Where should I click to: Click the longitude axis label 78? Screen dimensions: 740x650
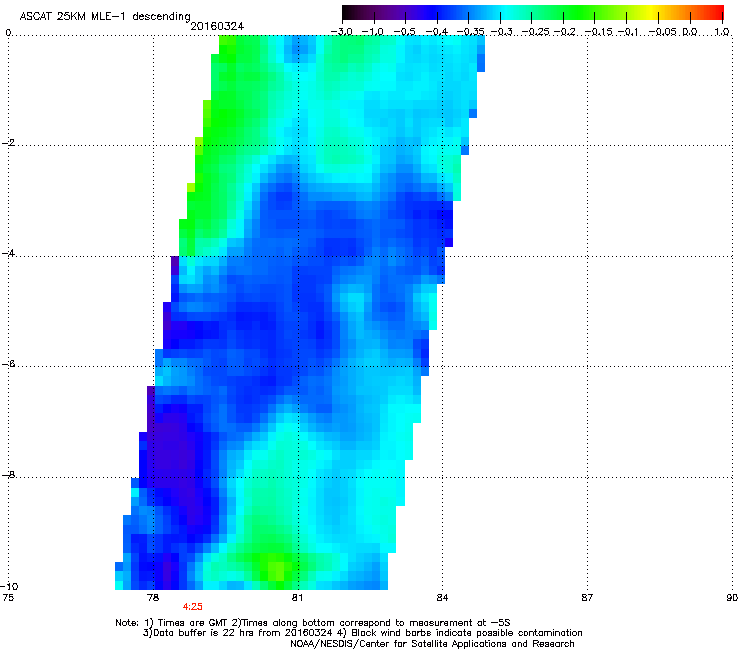153,598
